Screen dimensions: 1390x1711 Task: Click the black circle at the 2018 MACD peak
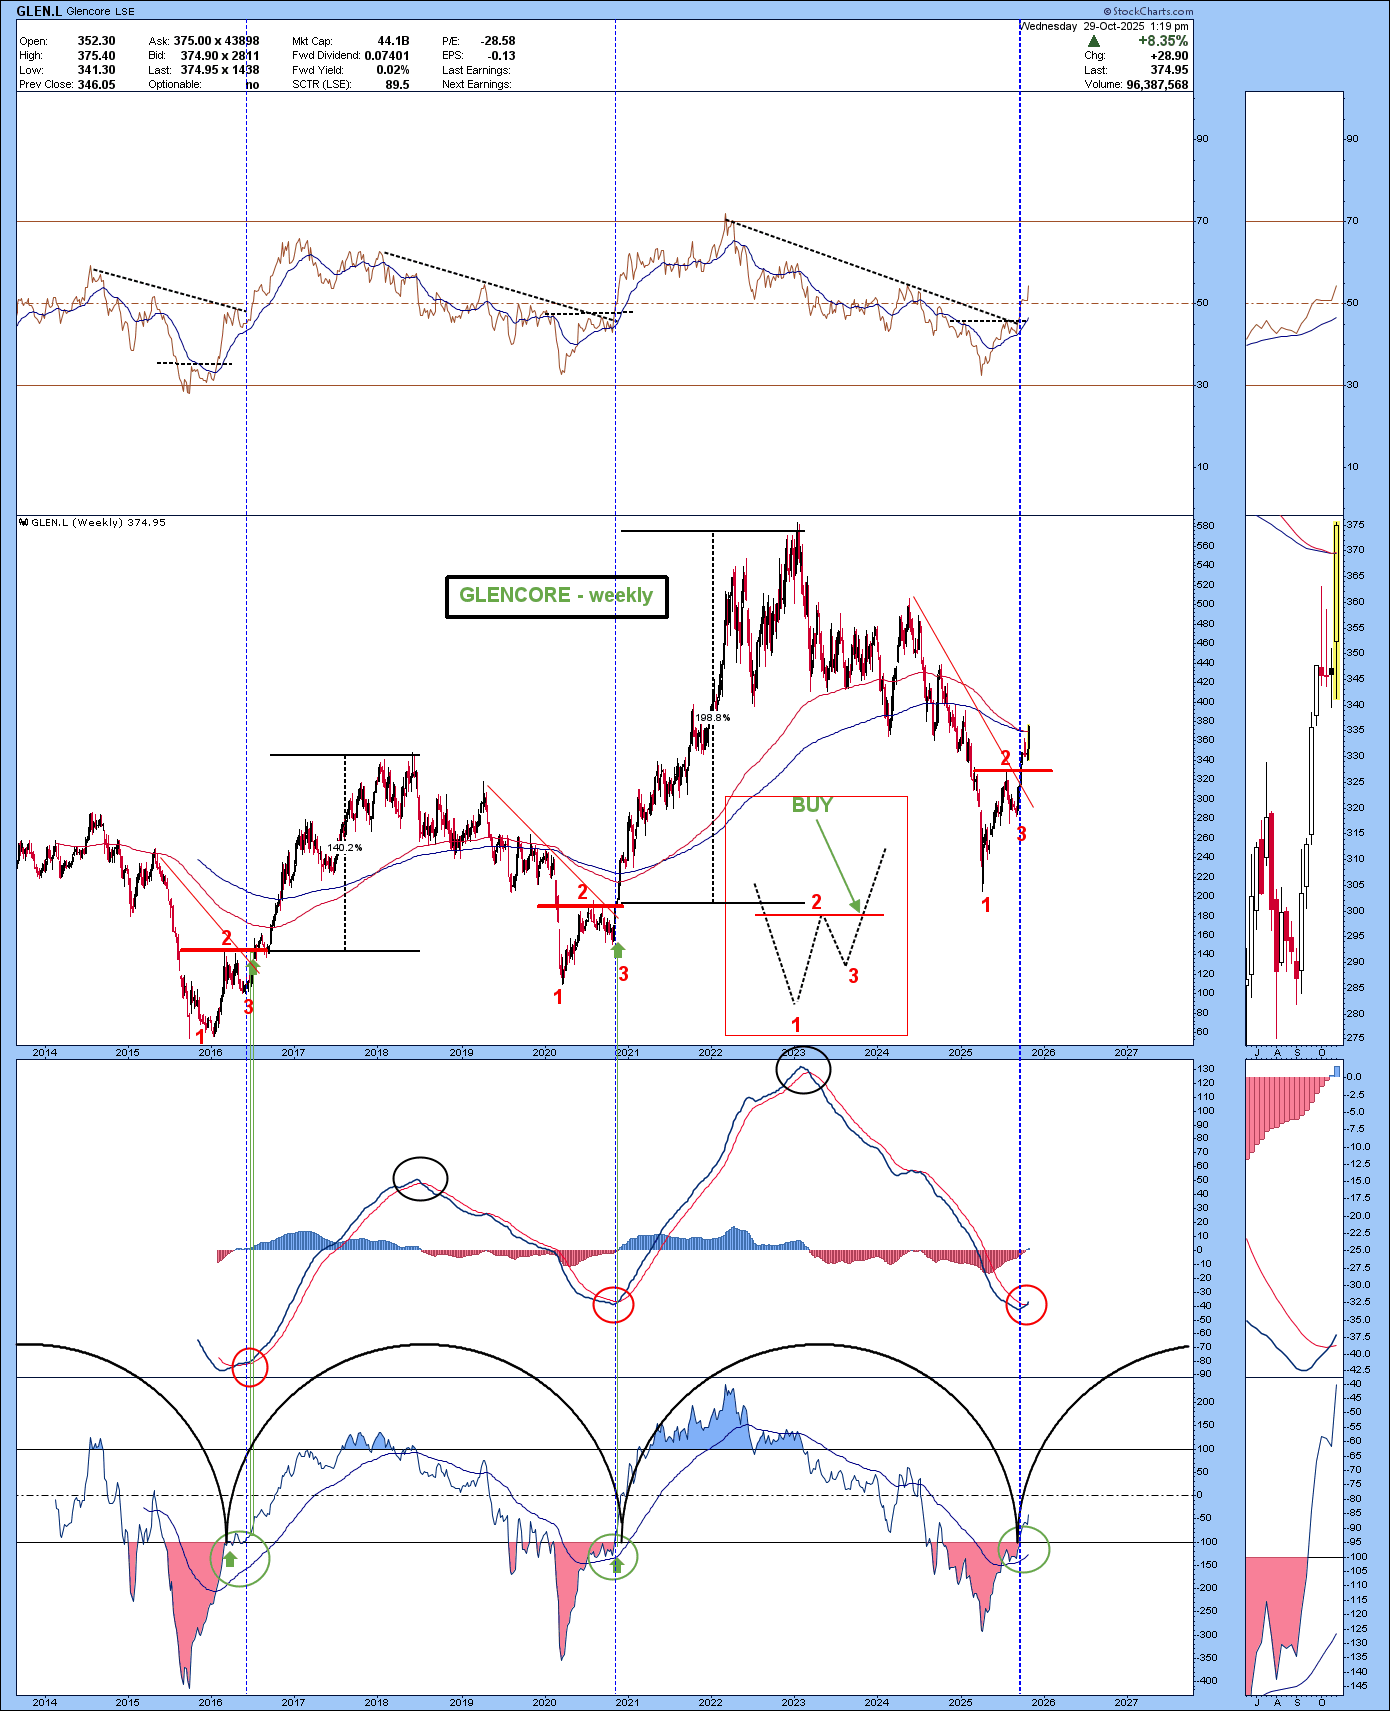coord(420,1178)
